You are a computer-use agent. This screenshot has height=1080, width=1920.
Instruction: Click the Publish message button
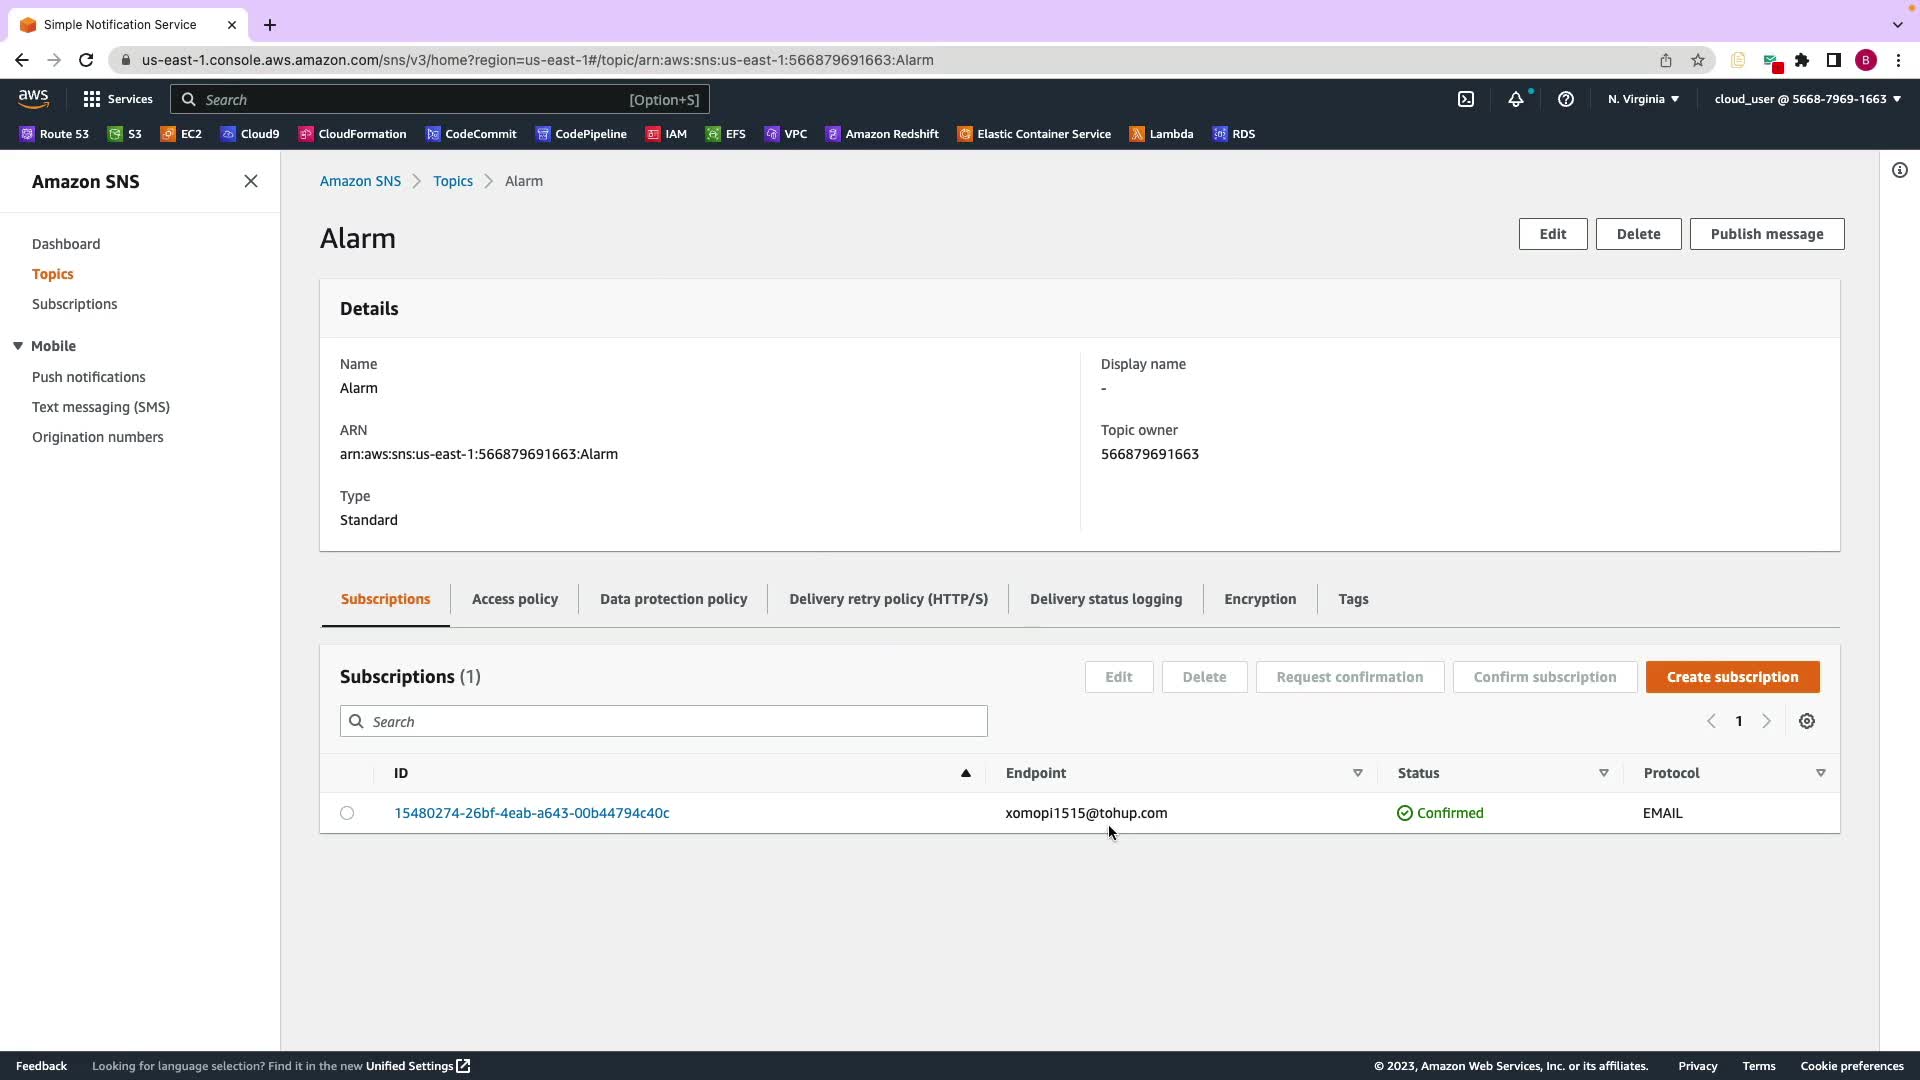tap(1766, 234)
